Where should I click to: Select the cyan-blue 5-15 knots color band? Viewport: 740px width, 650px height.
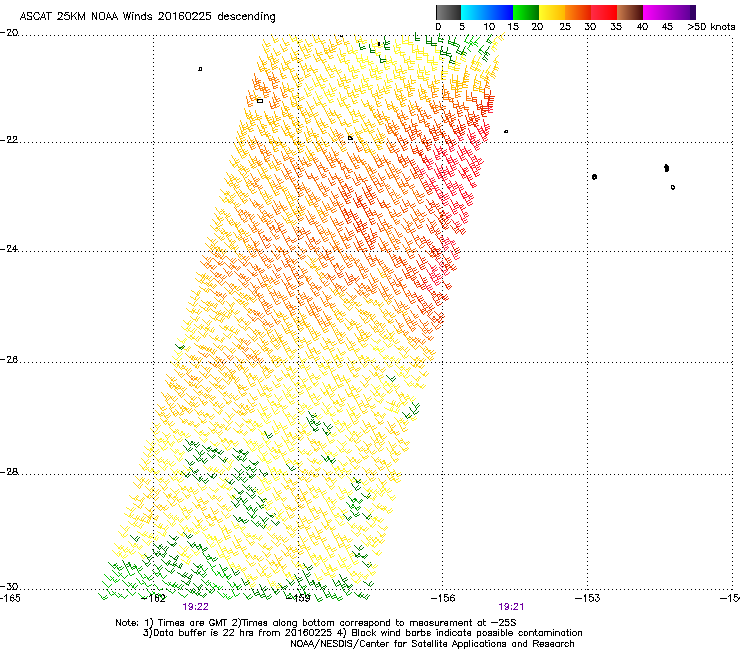coord(487,12)
